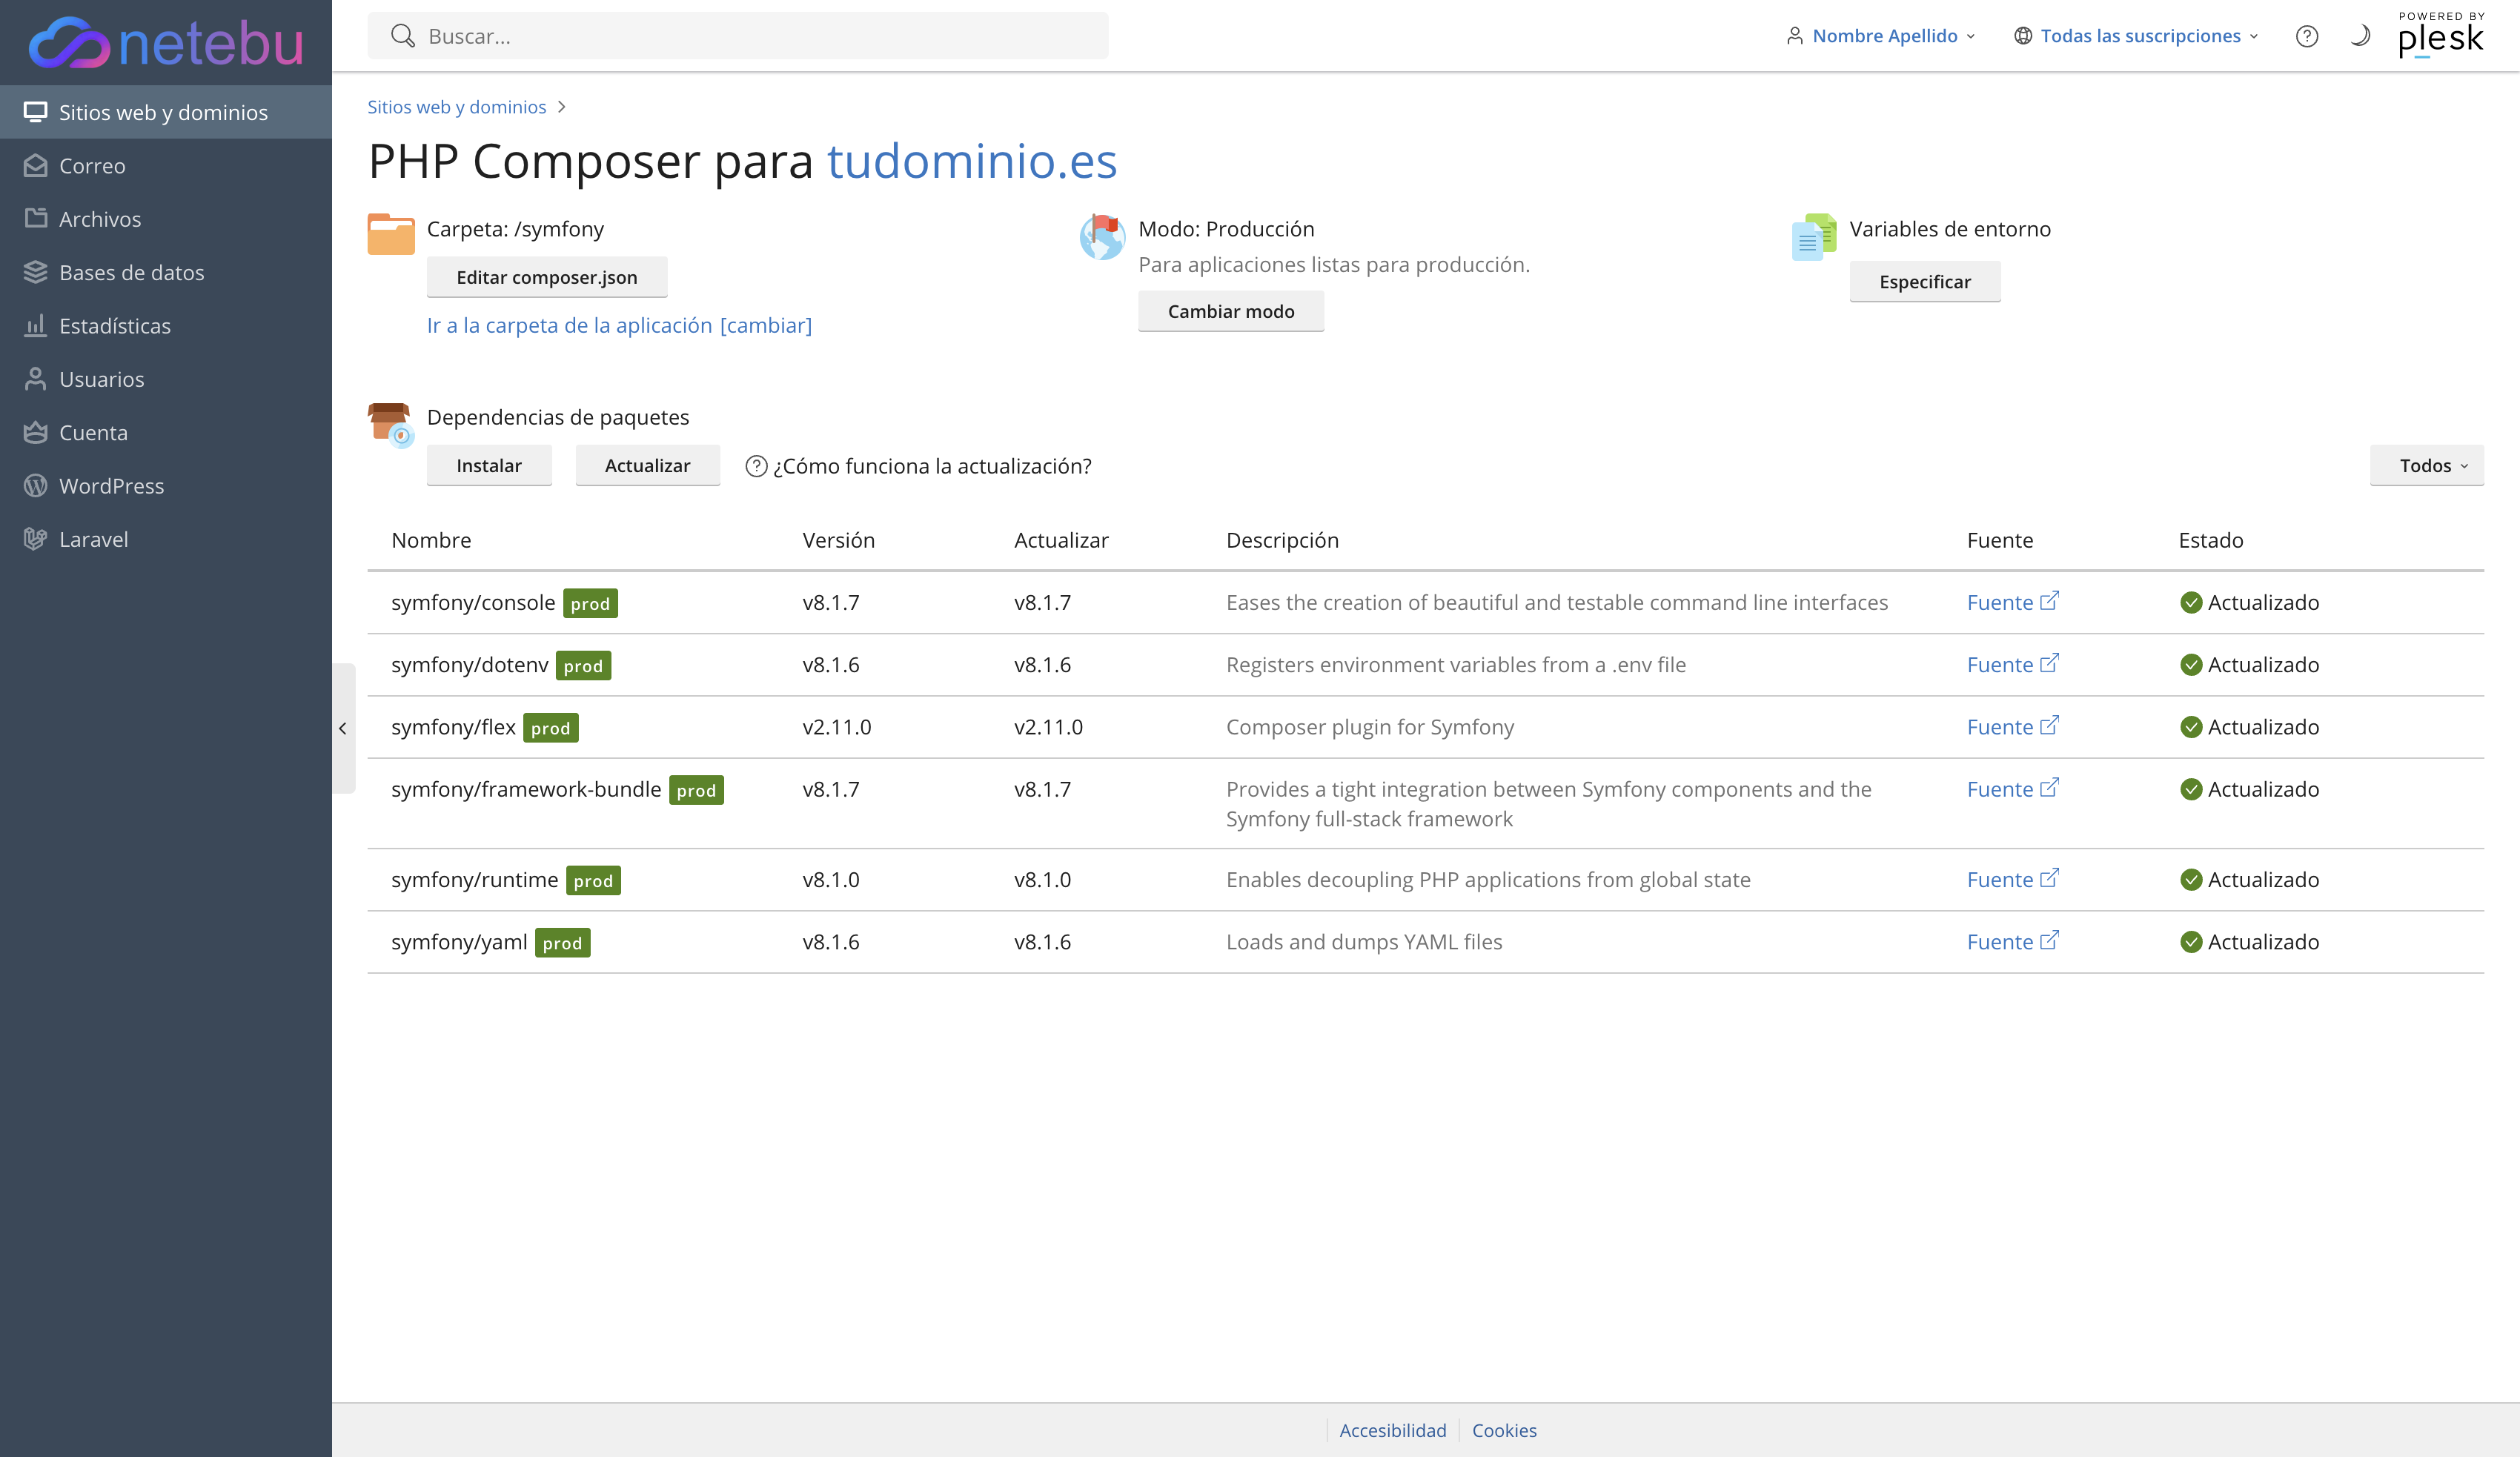Image resolution: width=2520 pixels, height=1457 pixels.
Task: Sort by Versión column header
Action: click(x=838, y=540)
